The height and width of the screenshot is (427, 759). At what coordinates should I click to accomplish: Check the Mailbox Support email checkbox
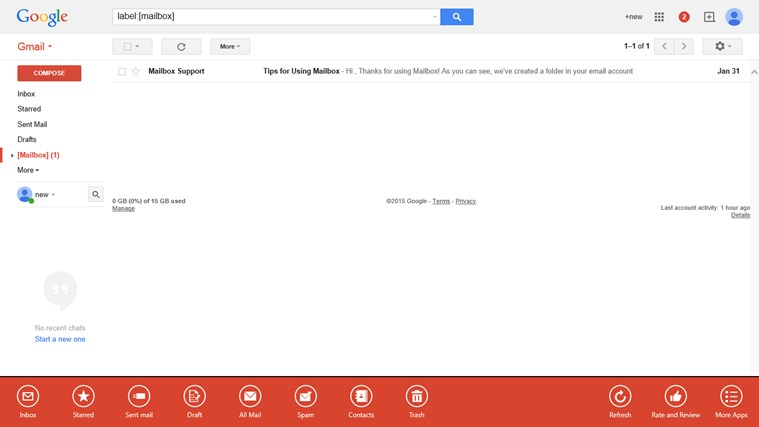[x=122, y=72]
